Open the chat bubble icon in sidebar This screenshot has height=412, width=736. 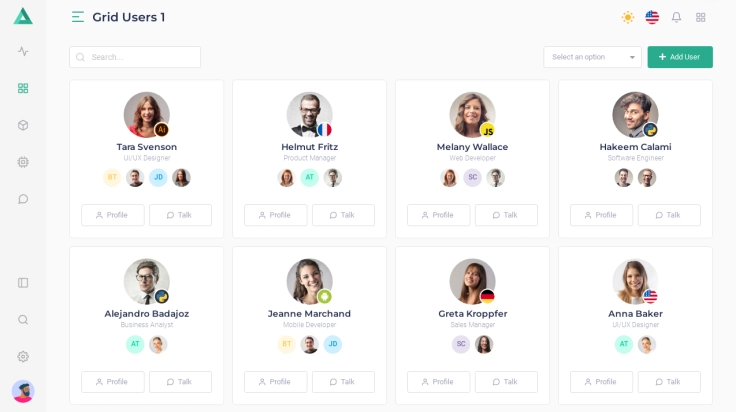pos(23,199)
